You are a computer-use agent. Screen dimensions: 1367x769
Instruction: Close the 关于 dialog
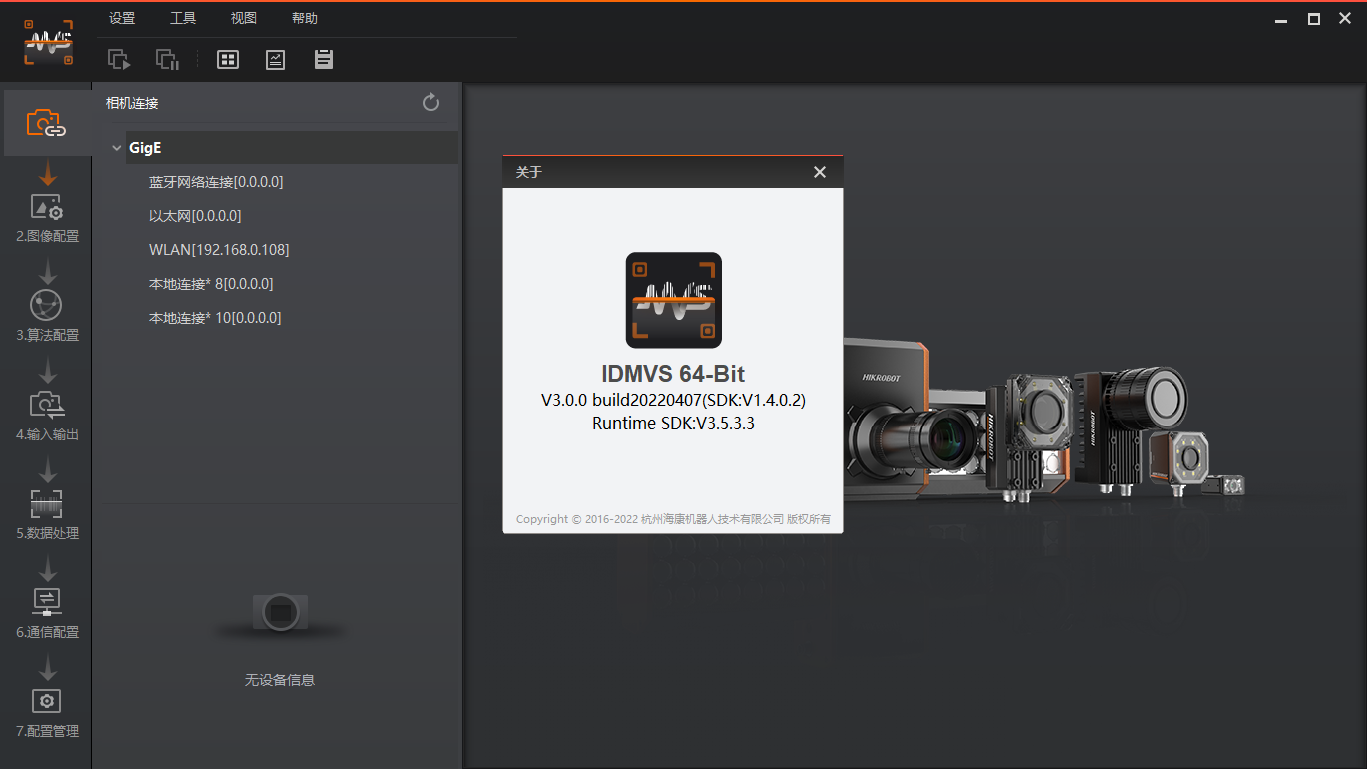(820, 172)
